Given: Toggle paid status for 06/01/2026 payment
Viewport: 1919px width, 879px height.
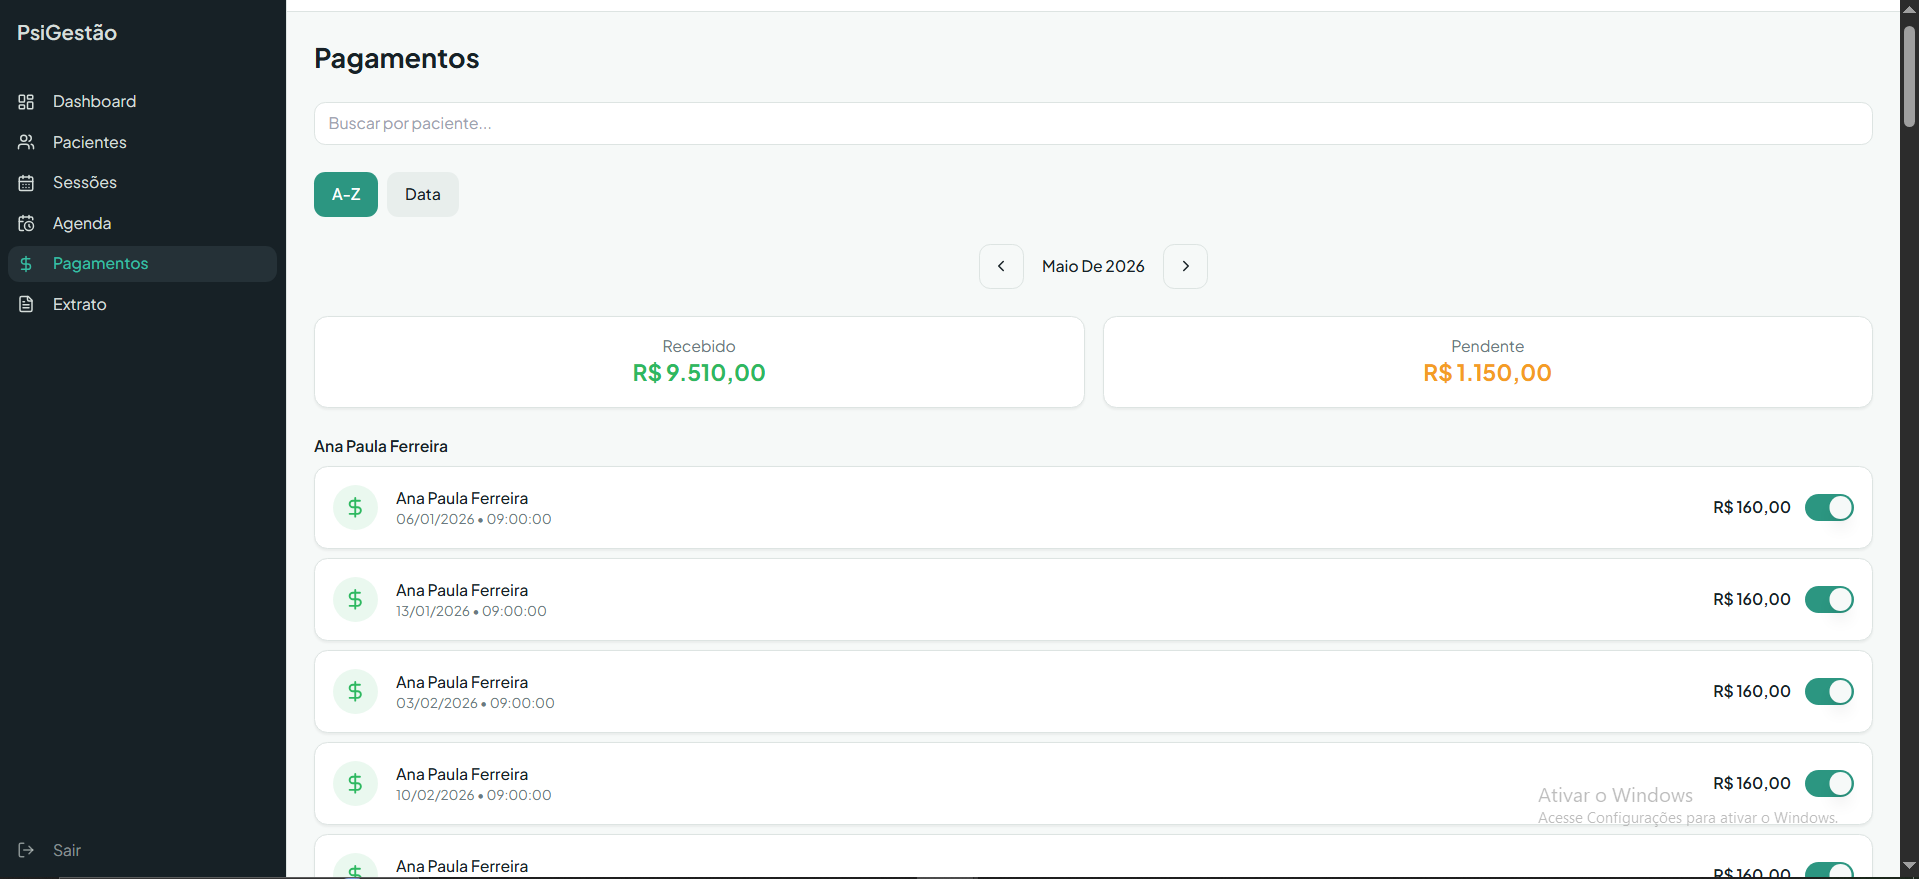Looking at the screenshot, I should tap(1829, 508).
